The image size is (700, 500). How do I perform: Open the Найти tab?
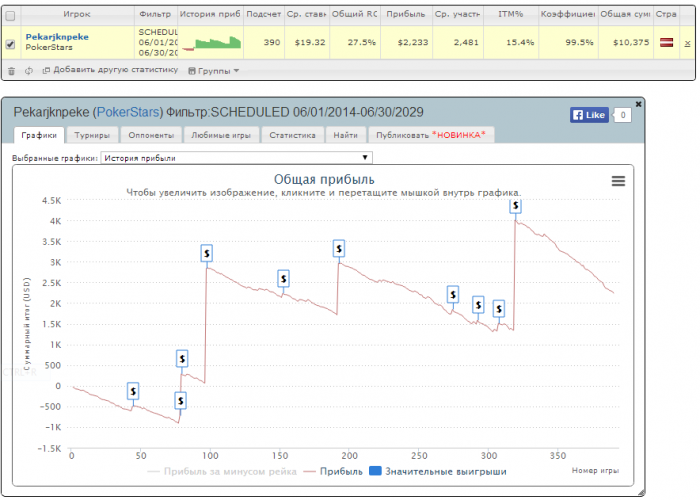pyautogui.click(x=346, y=135)
